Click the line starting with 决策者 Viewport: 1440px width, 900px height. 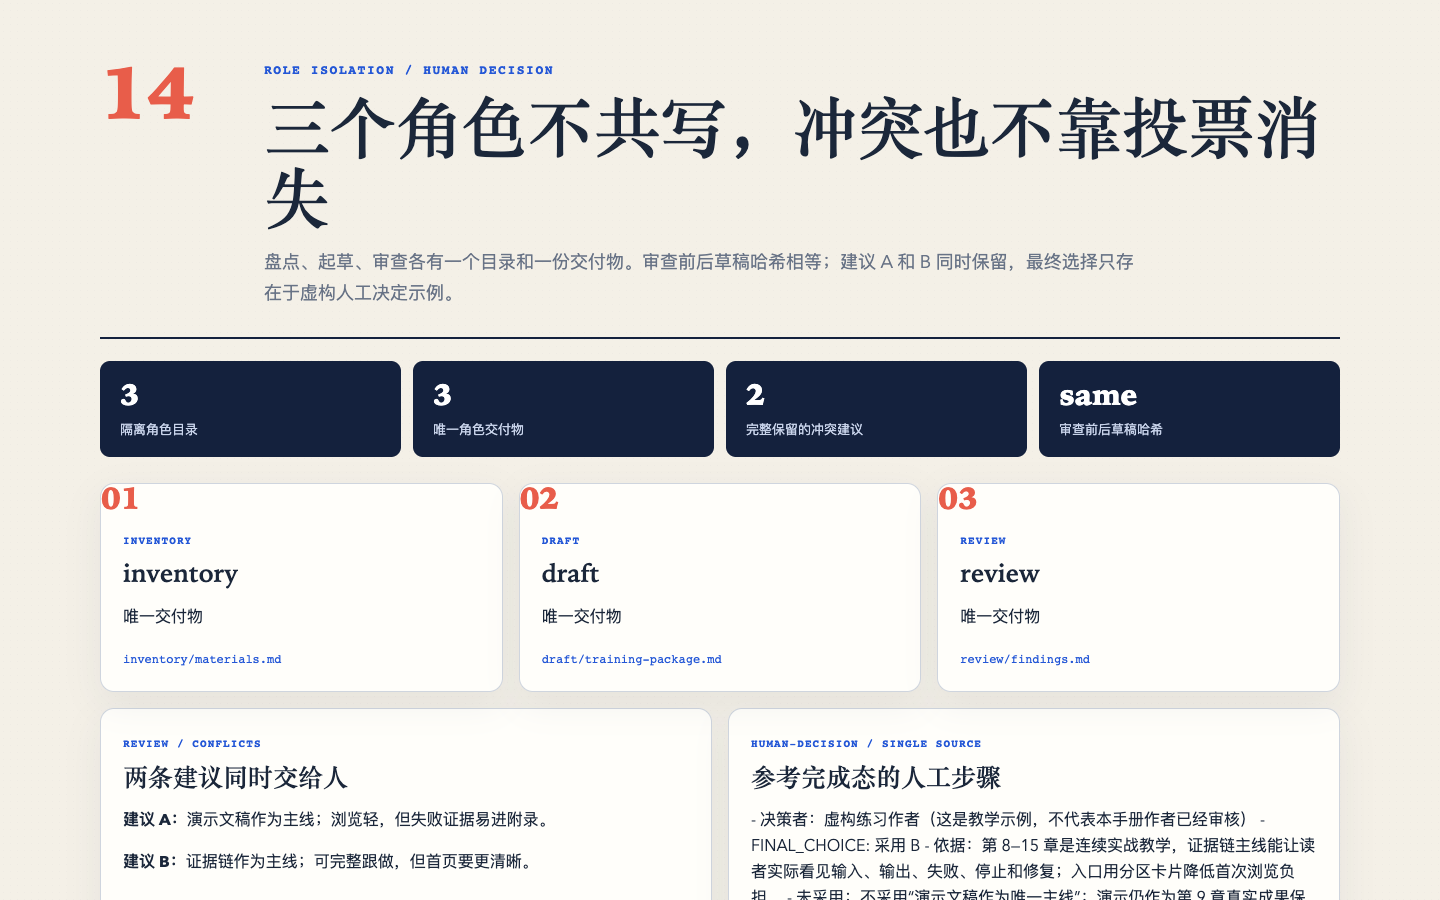click(x=1008, y=819)
